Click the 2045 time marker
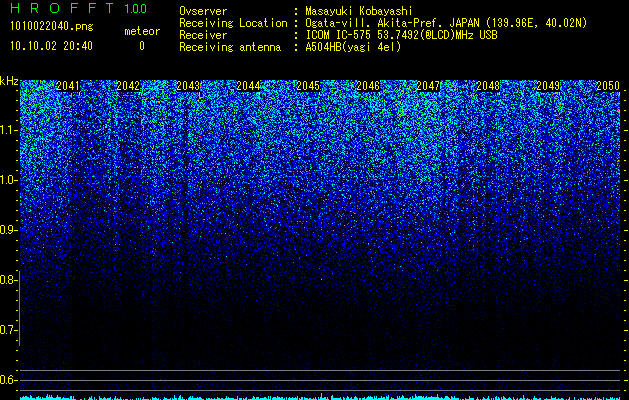The image size is (629, 400). (x=308, y=86)
